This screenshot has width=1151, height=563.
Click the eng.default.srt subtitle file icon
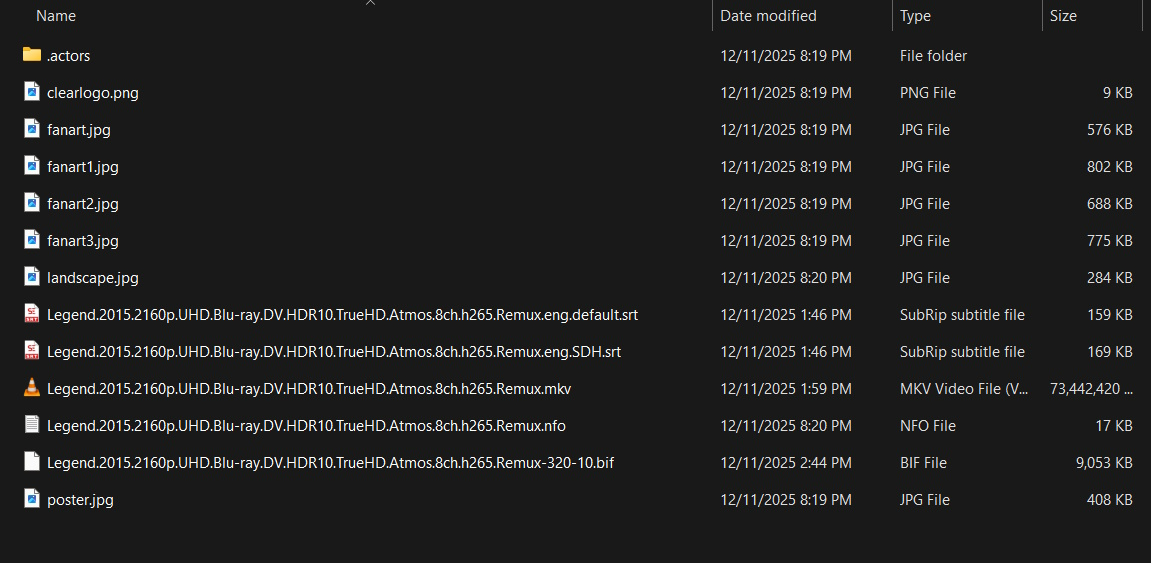32,314
